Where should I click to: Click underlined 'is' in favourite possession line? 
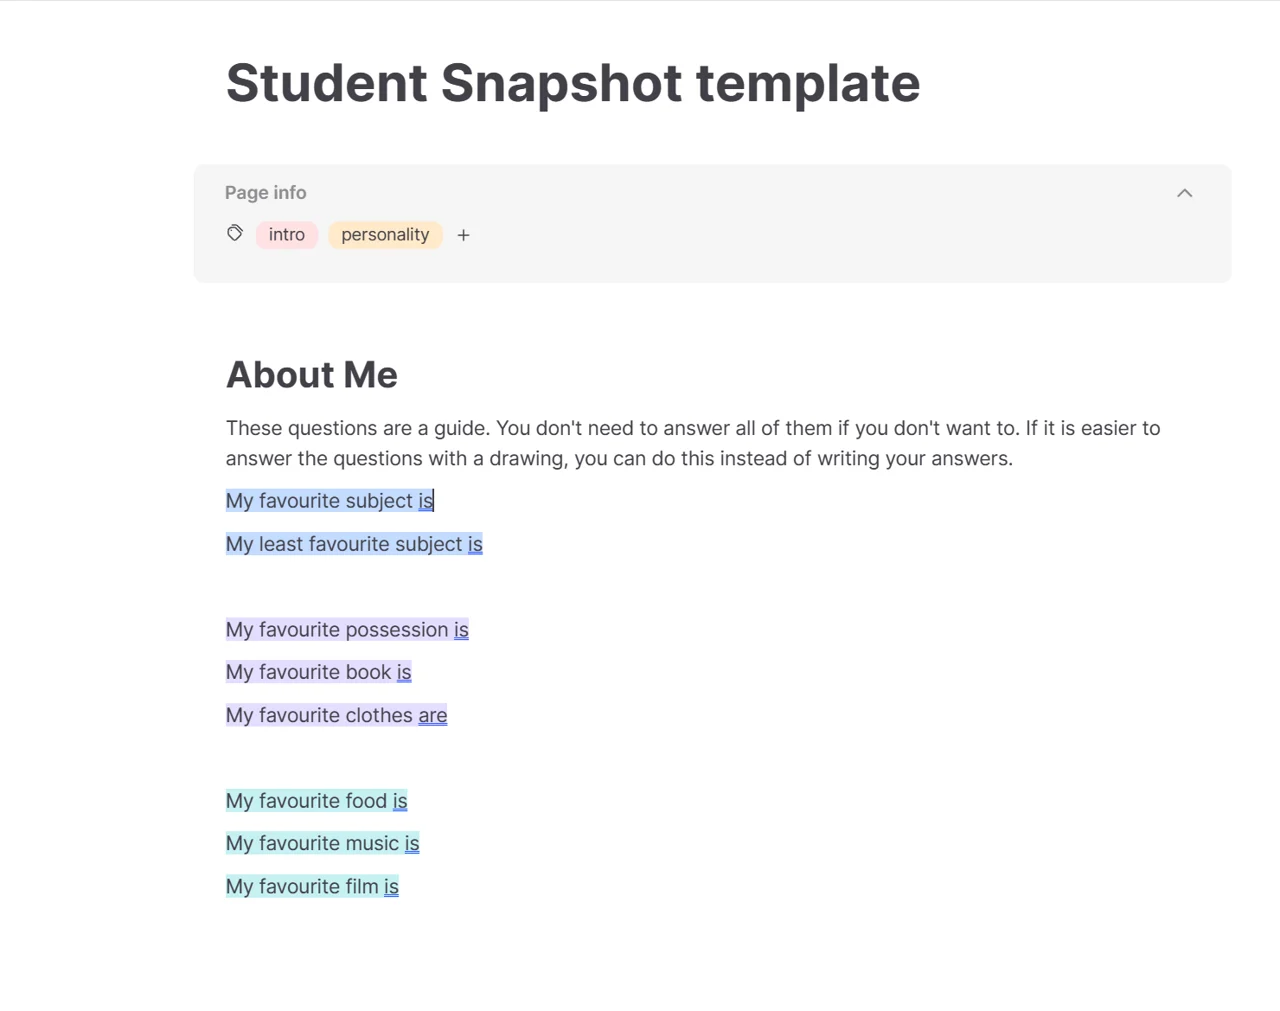coord(461,630)
